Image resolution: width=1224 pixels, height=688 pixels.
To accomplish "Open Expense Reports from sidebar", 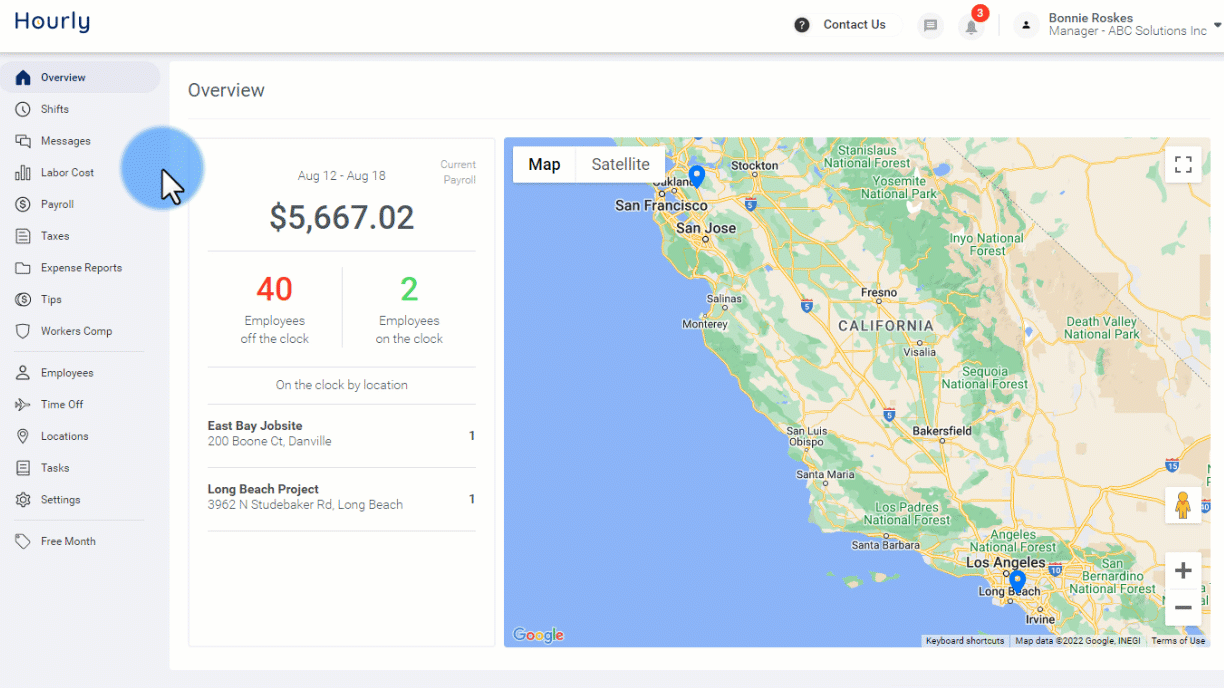I will click(x=81, y=268).
